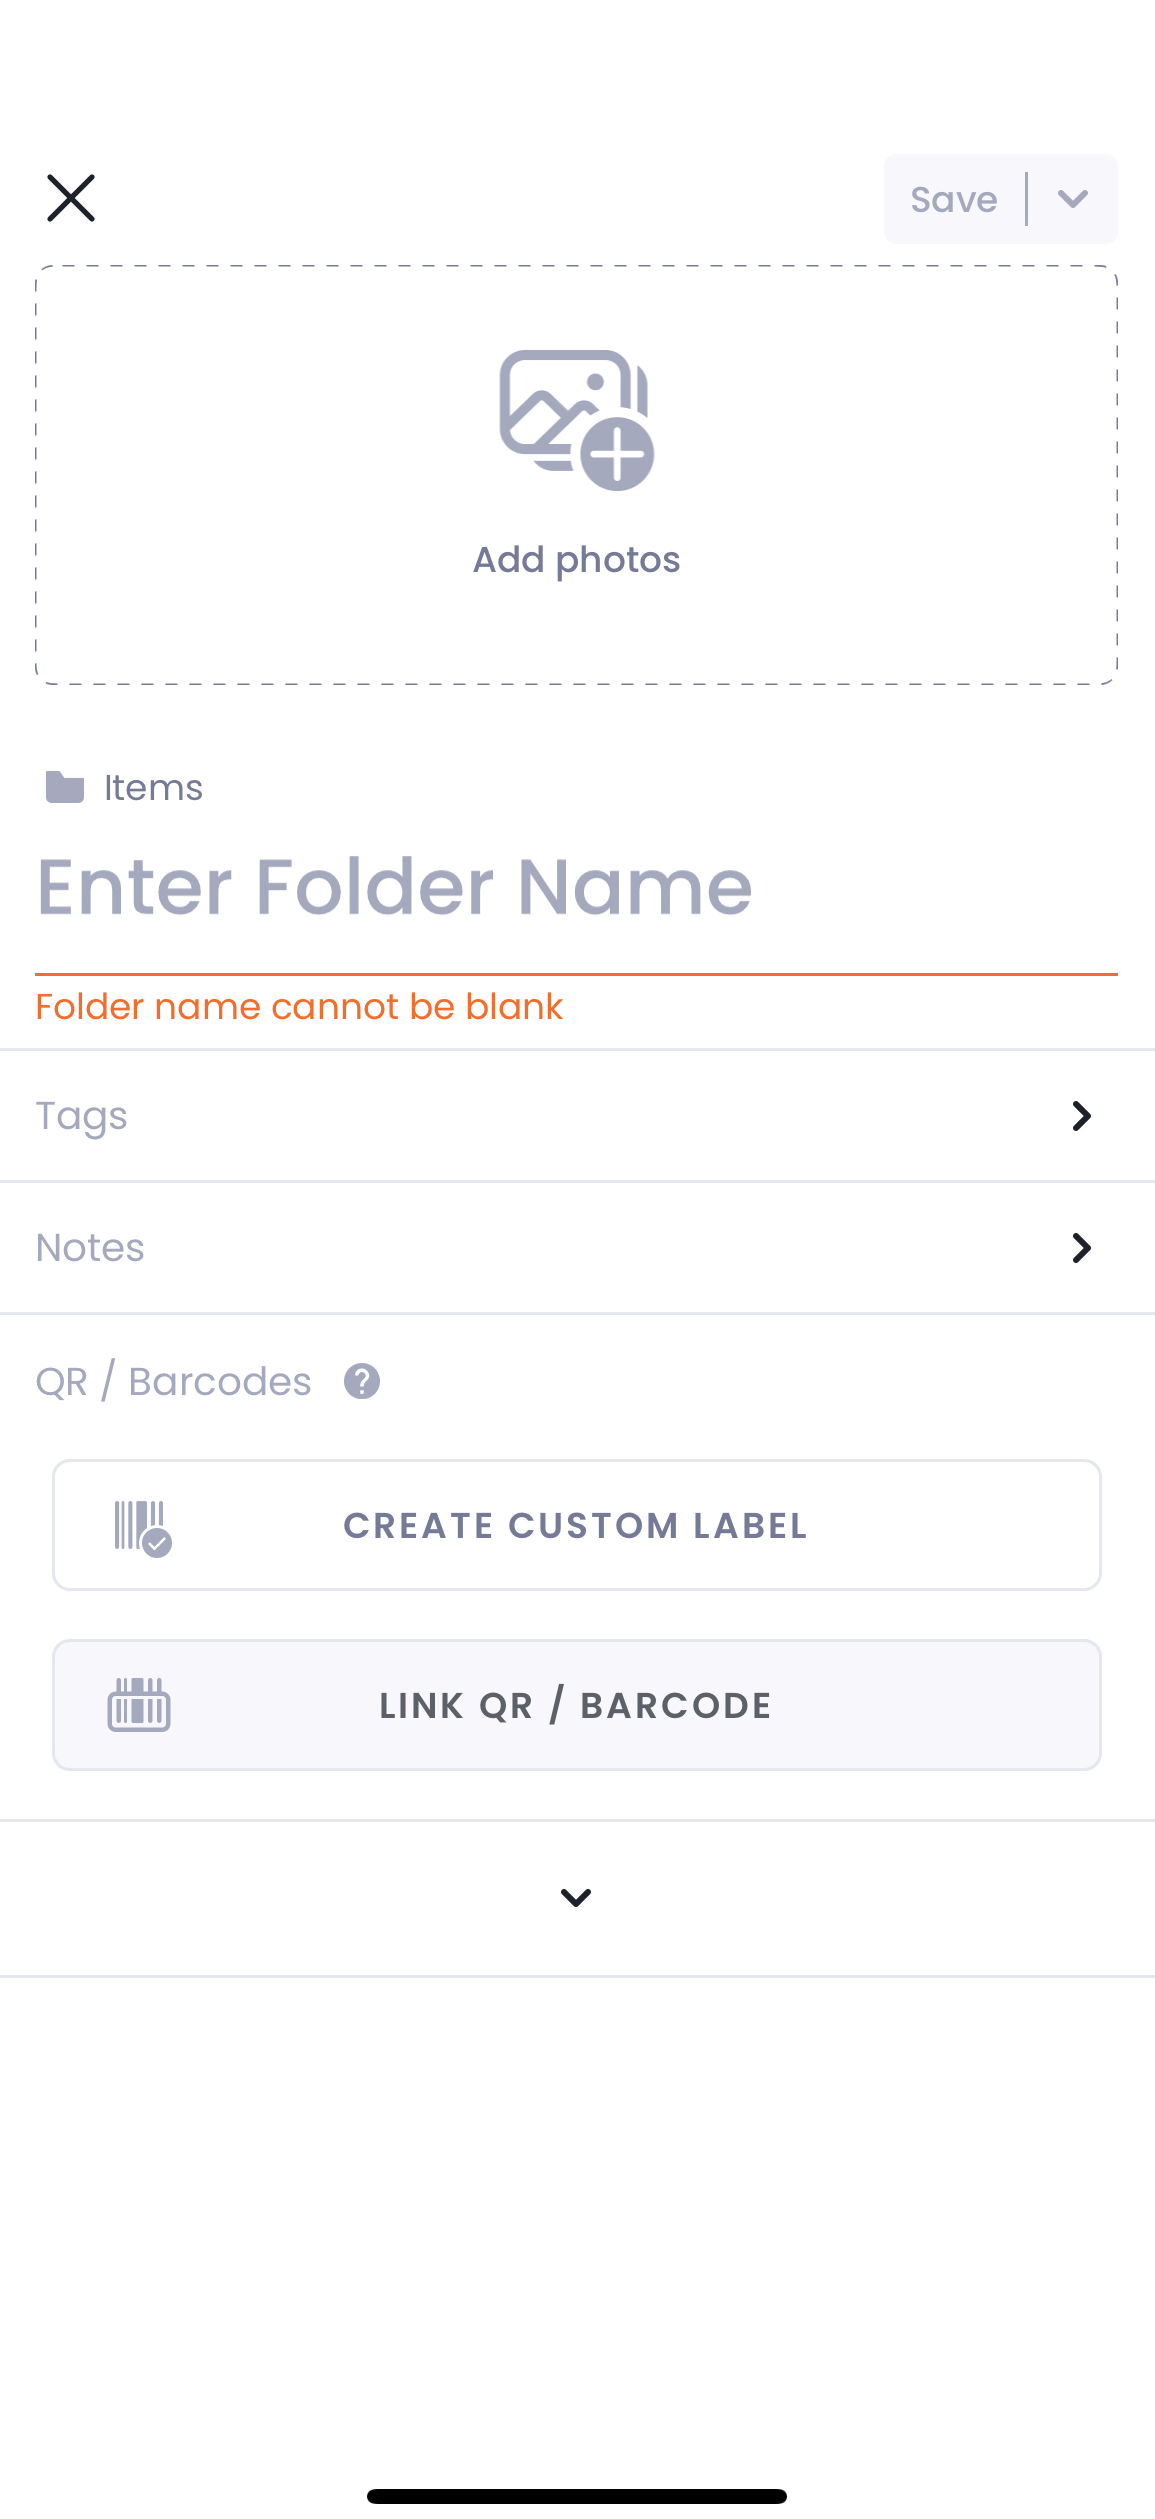Tap the barcode scanner icon
The width and height of the screenshot is (1155, 2519).
[139, 1705]
